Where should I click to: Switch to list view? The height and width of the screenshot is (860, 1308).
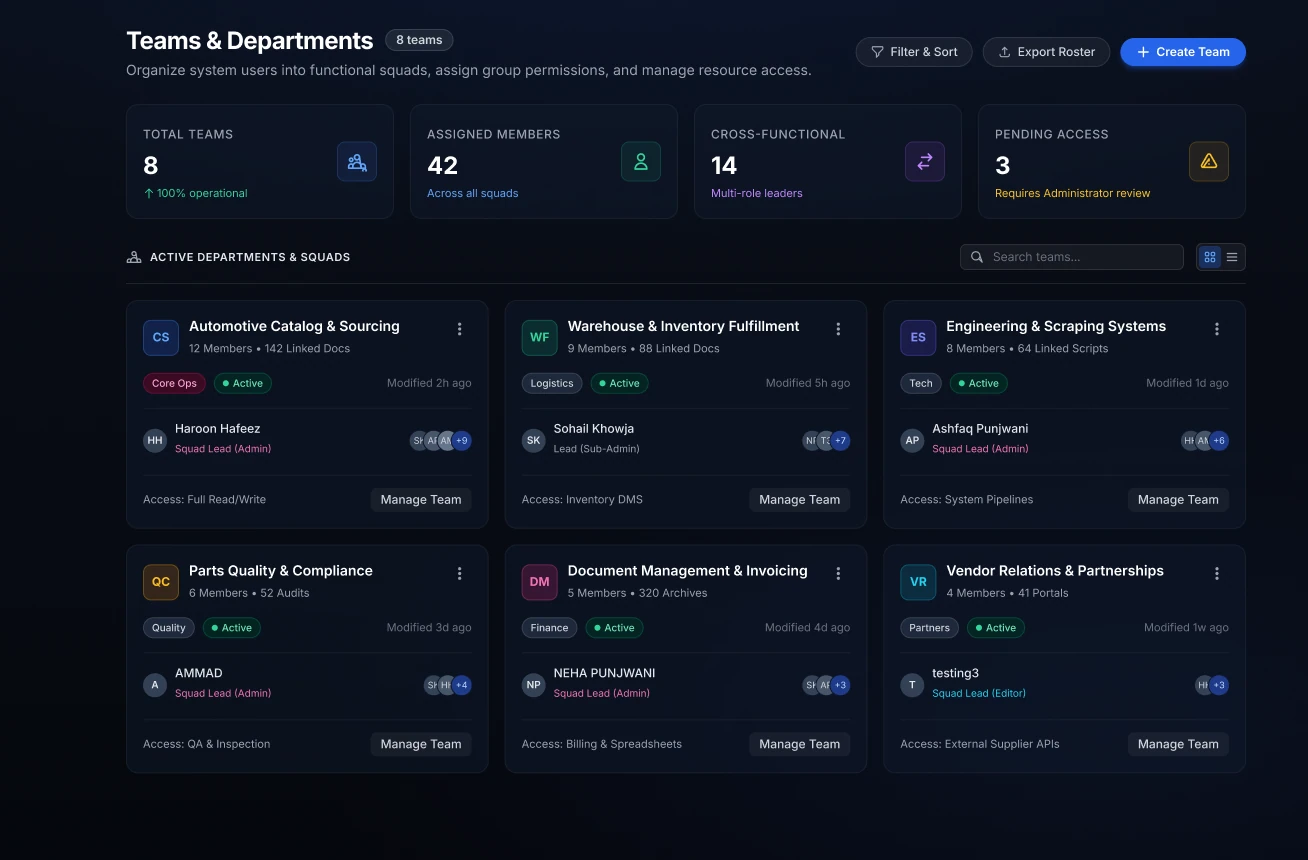pyautogui.click(x=1232, y=257)
